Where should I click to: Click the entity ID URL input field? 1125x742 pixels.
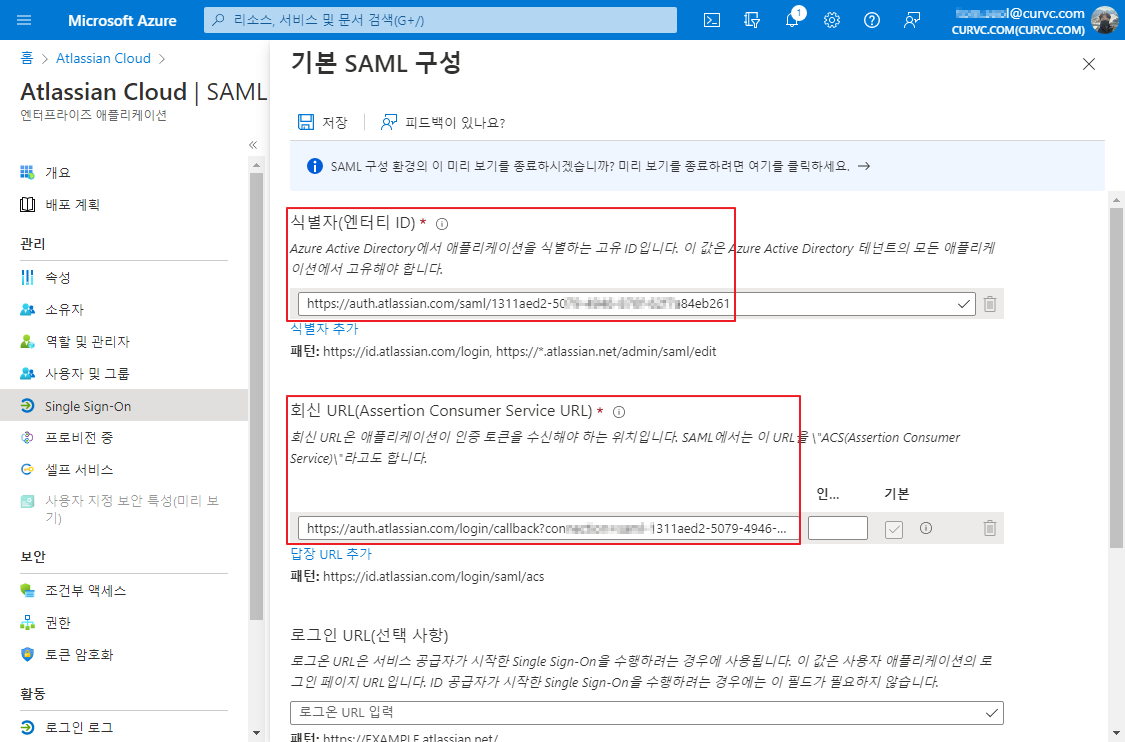point(636,304)
